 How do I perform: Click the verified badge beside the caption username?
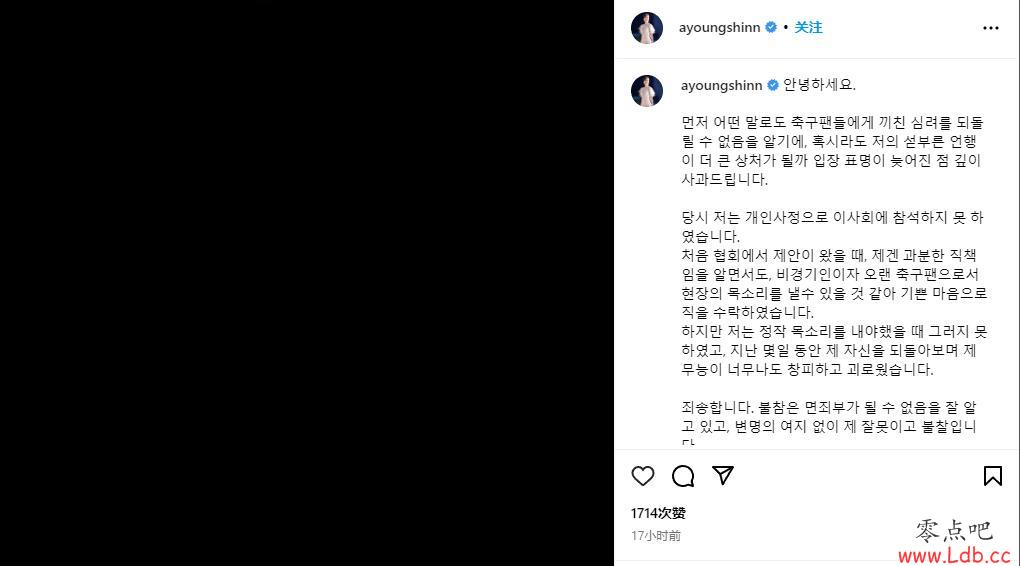click(x=773, y=85)
